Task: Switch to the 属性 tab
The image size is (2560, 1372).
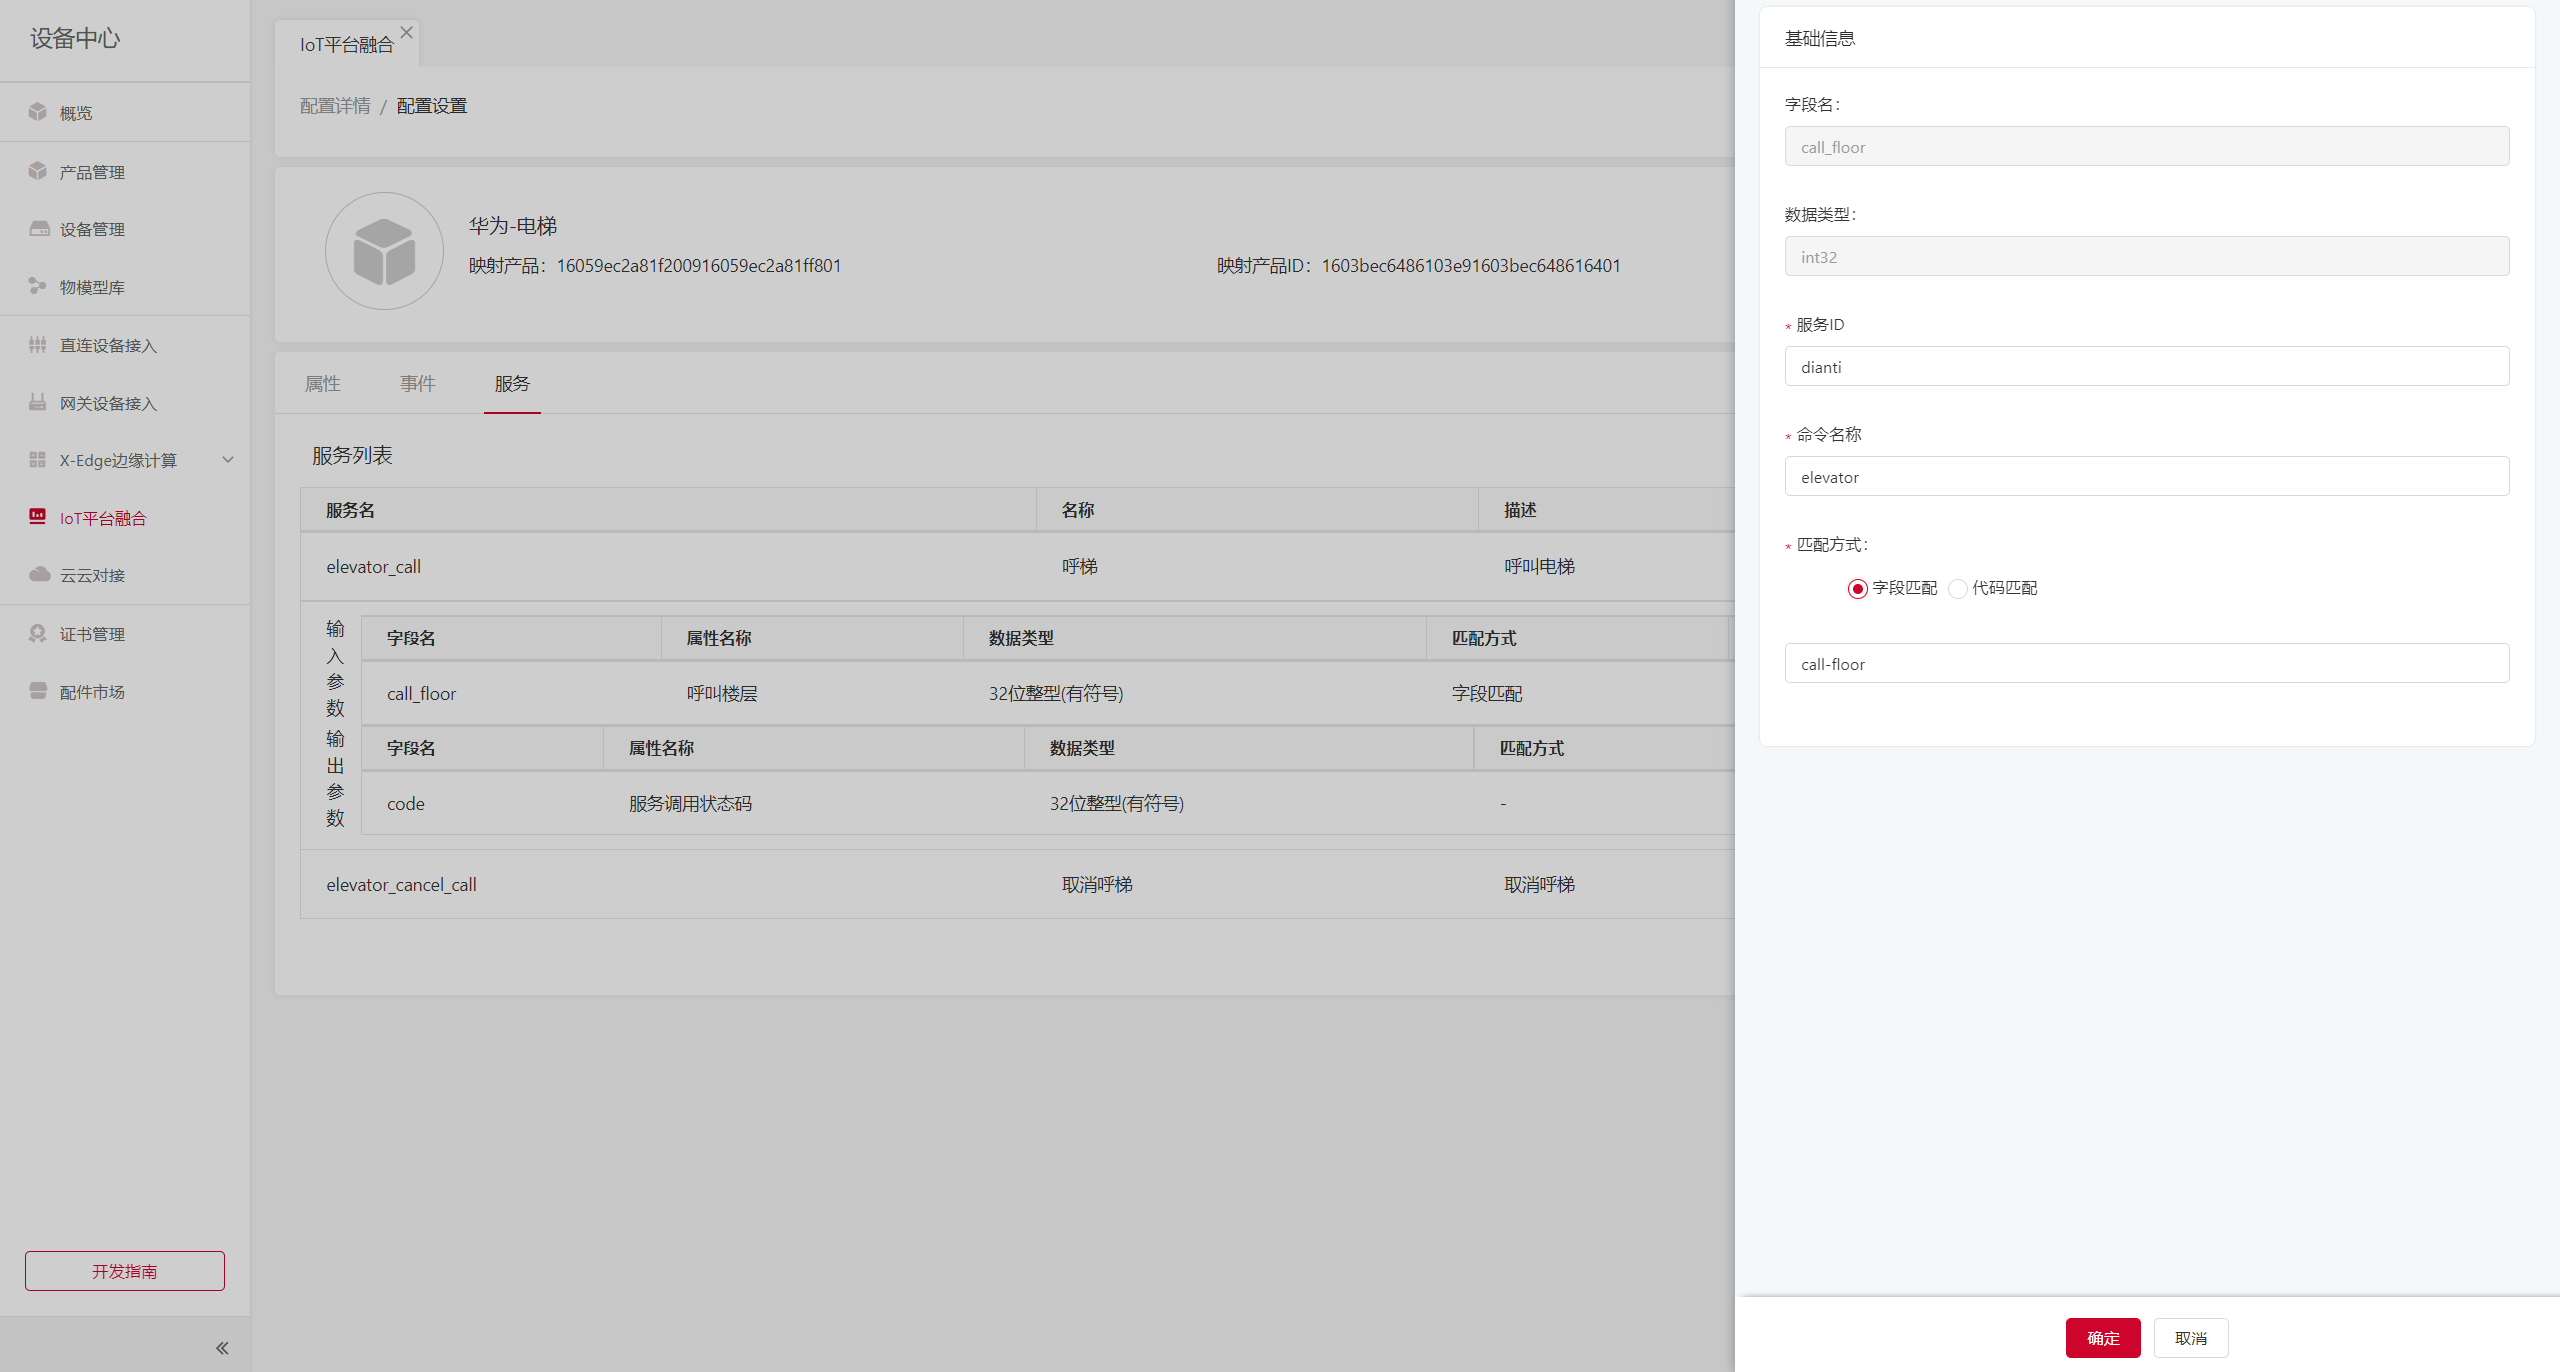Action: tap(322, 384)
